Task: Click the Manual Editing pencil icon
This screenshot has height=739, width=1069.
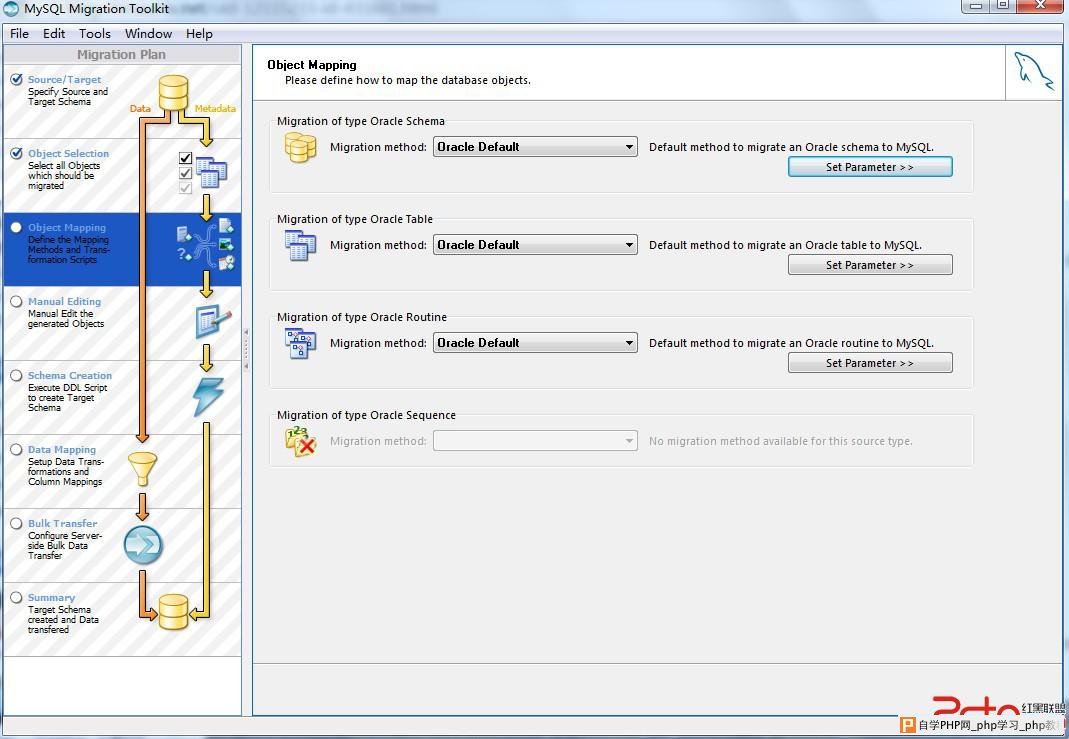Action: 213,321
